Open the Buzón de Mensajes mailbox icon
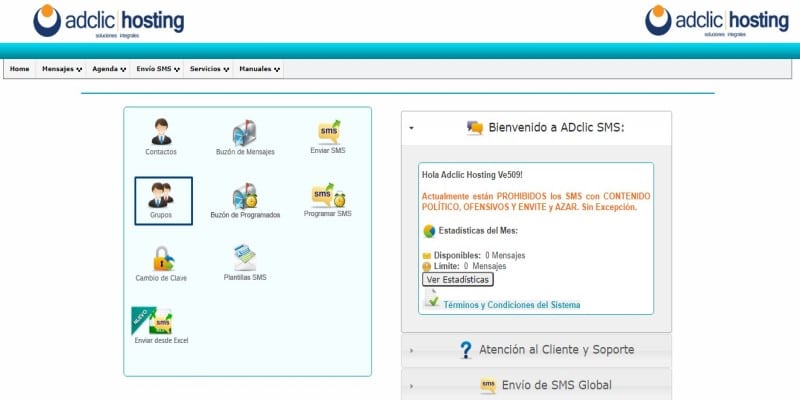Viewport: 800px width, 400px height. click(244, 133)
